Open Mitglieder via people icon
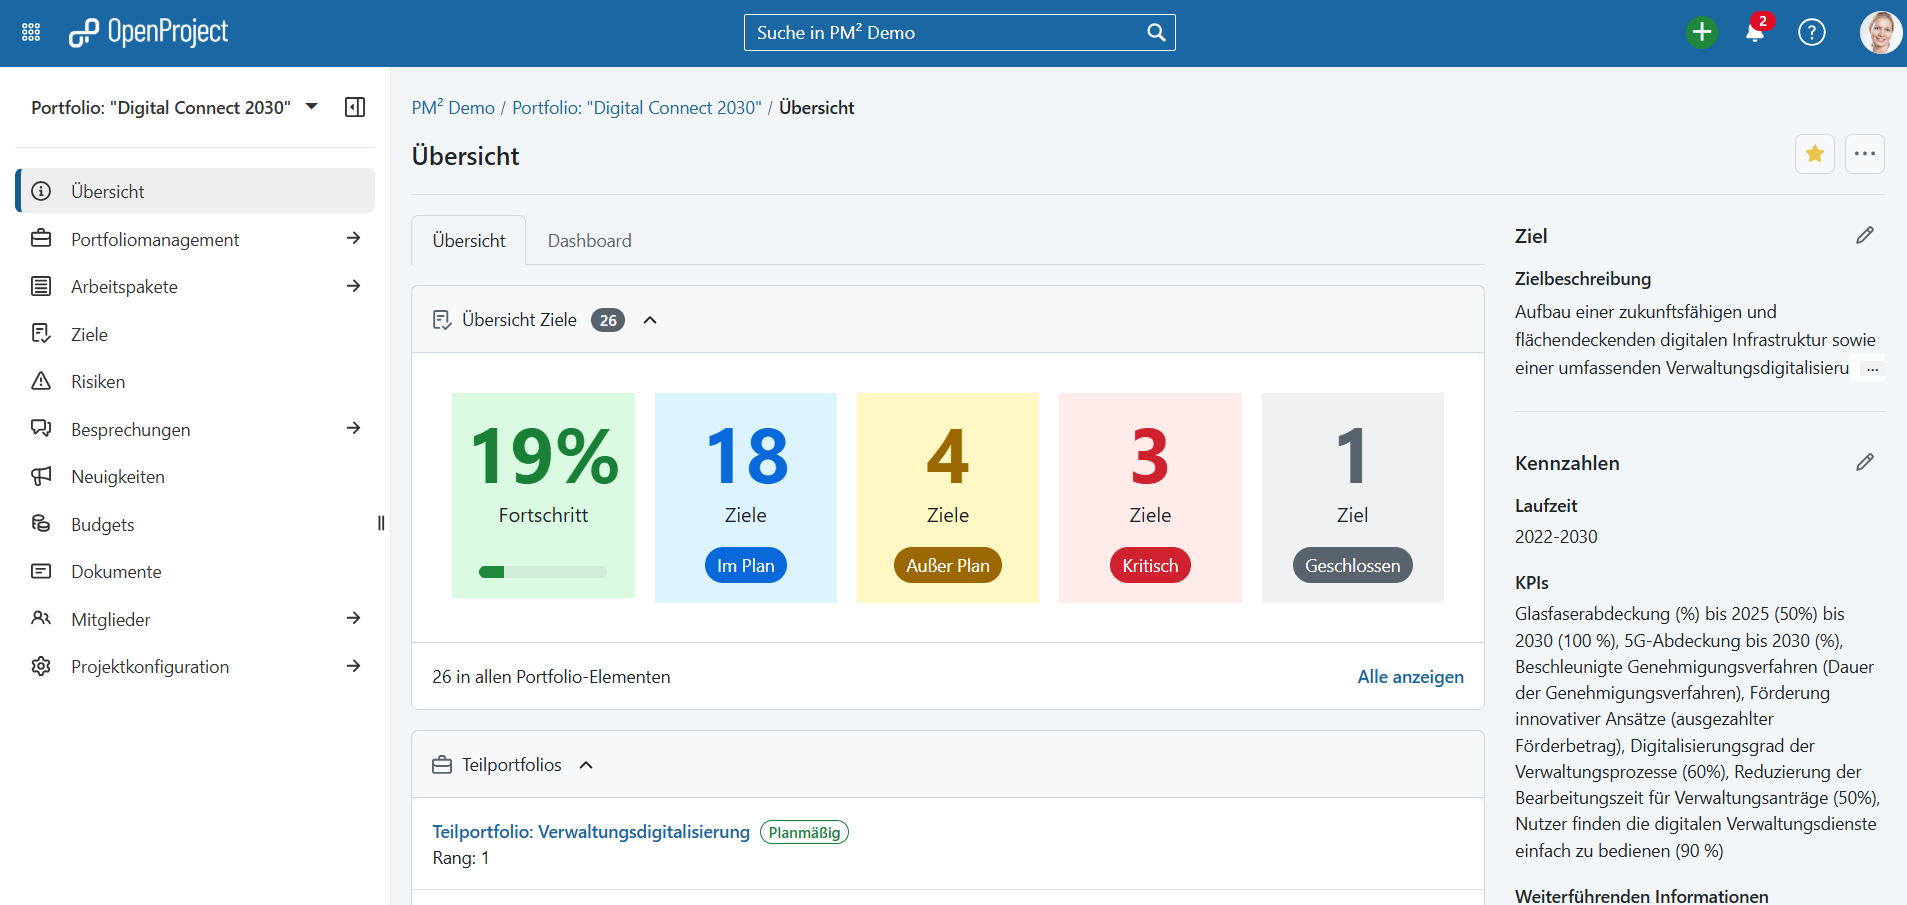 coord(41,618)
